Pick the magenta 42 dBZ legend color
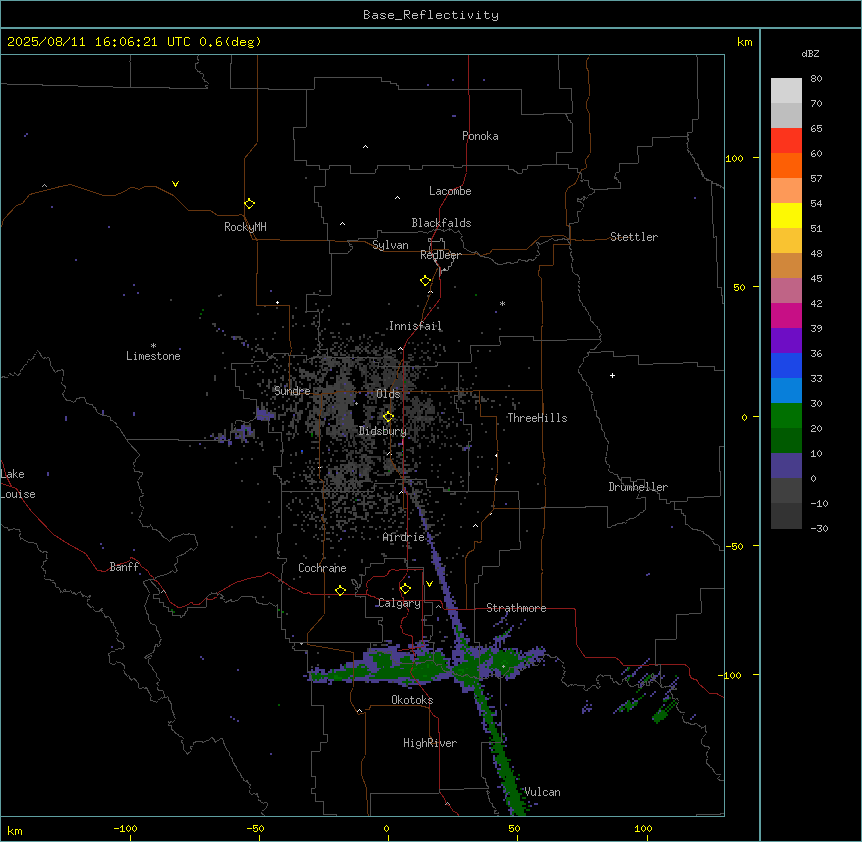 pyautogui.click(x=786, y=315)
